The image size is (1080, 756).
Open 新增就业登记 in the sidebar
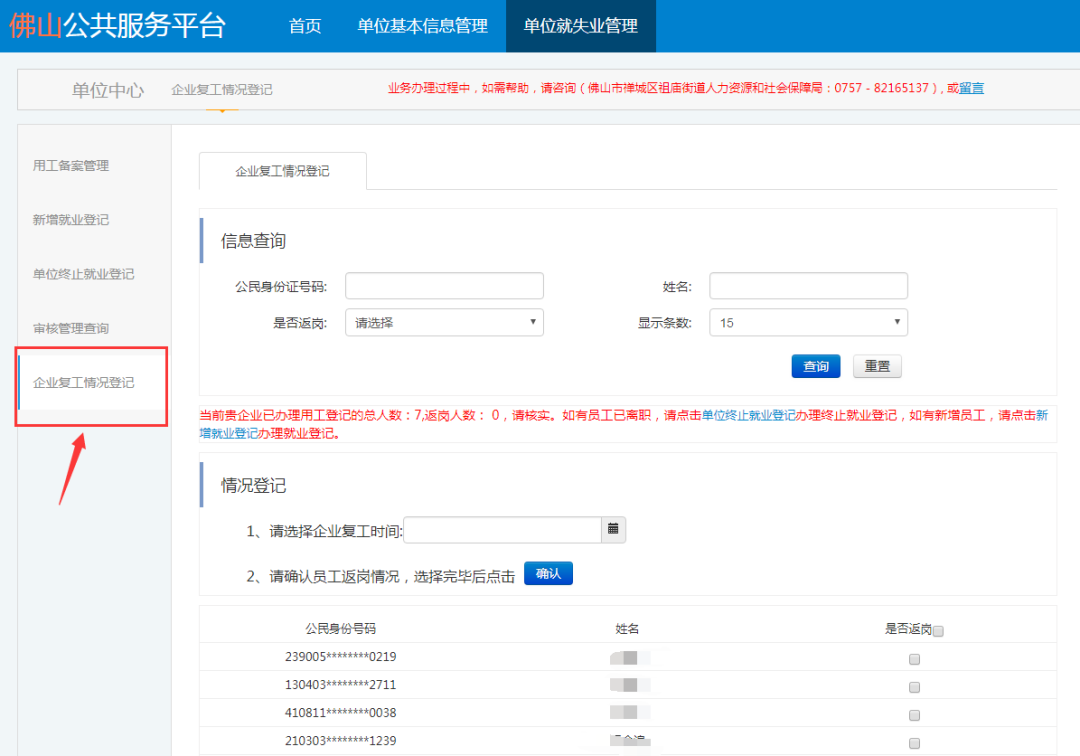pos(71,220)
